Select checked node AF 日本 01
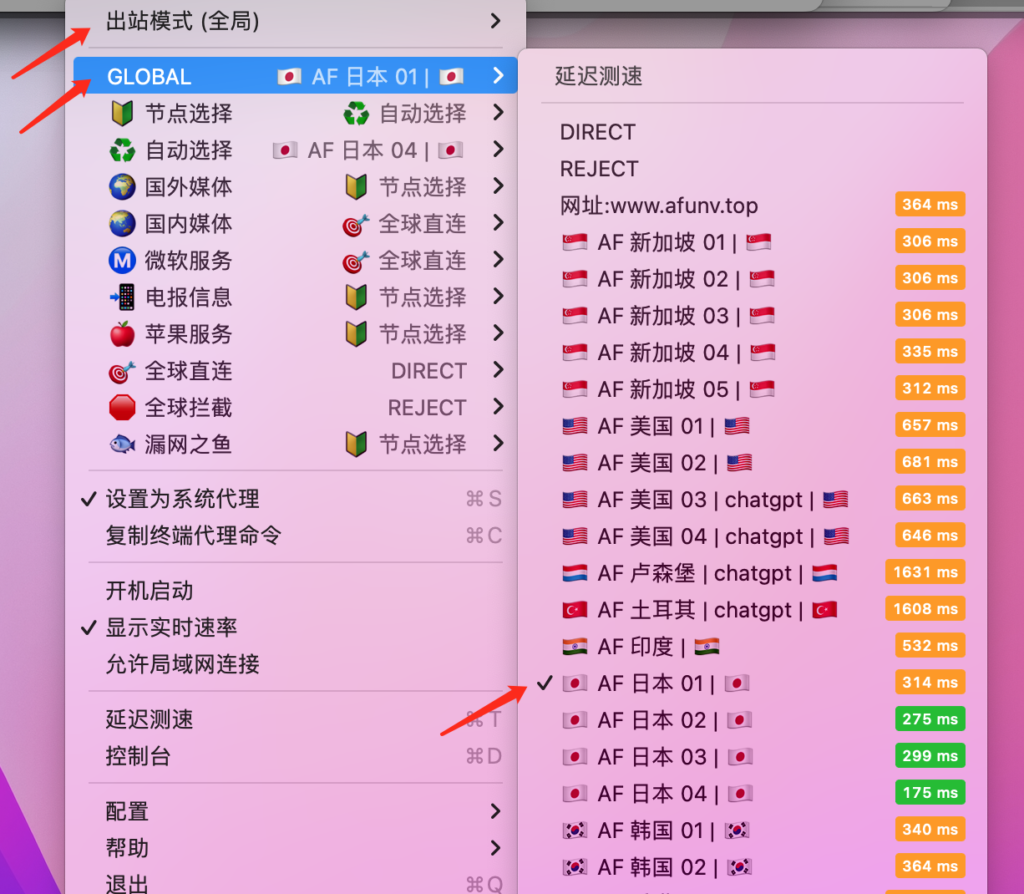 [752, 683]
